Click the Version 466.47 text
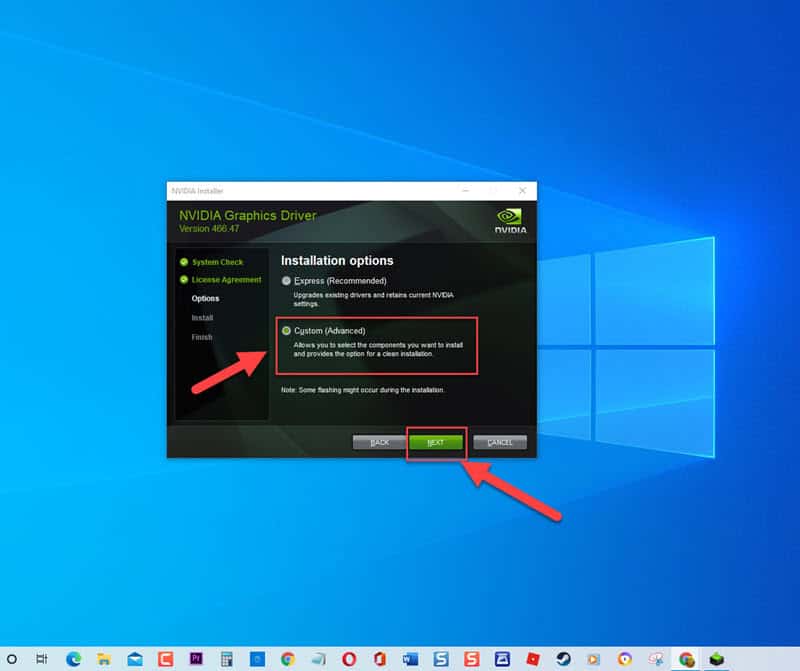 coord(209,229)
